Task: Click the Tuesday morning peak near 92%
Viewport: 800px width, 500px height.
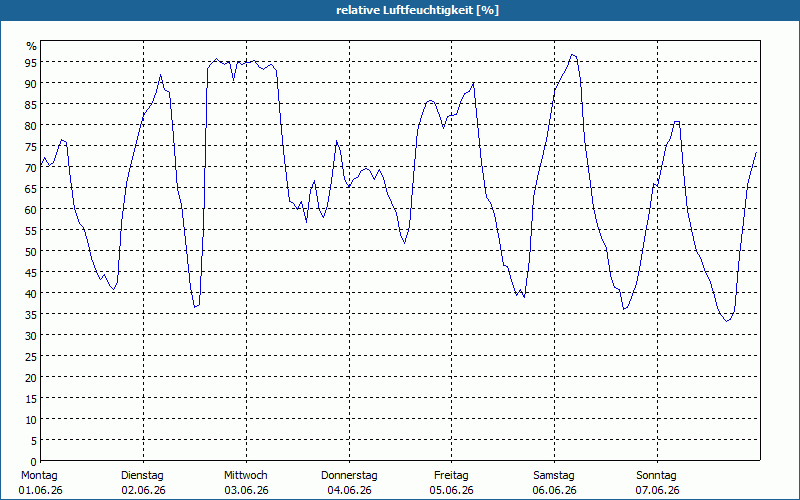Action: [160, 76]
